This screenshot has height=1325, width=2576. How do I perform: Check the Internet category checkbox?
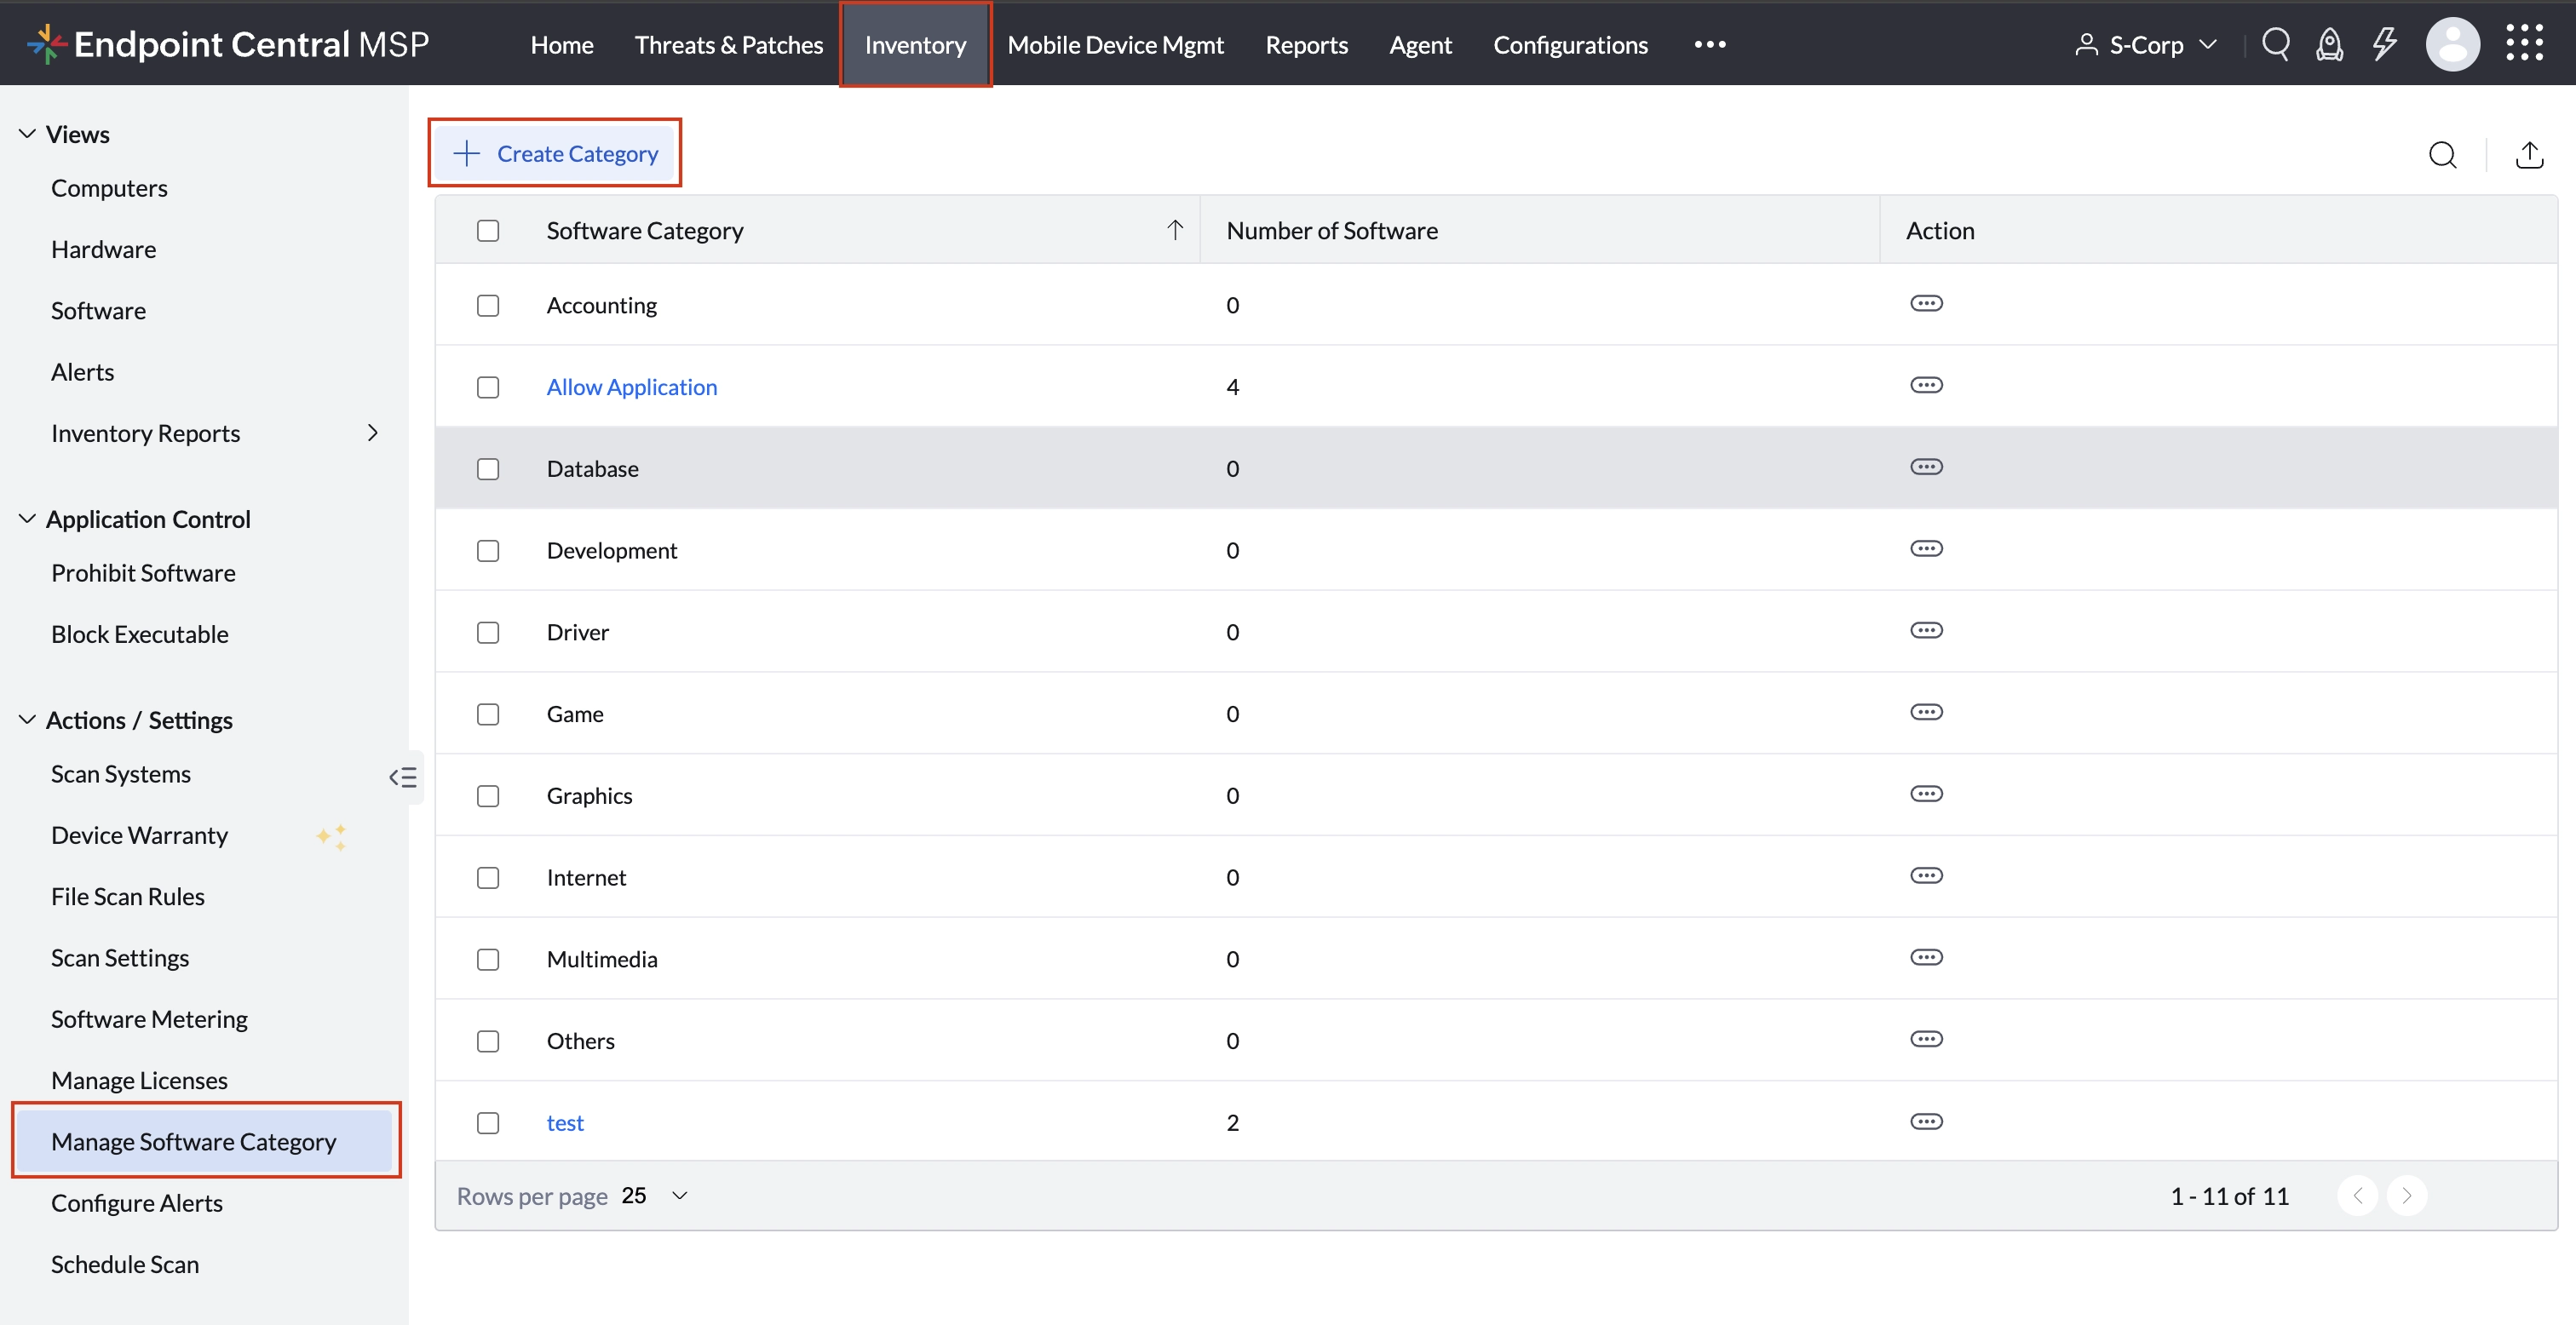[x=488, y=878]
